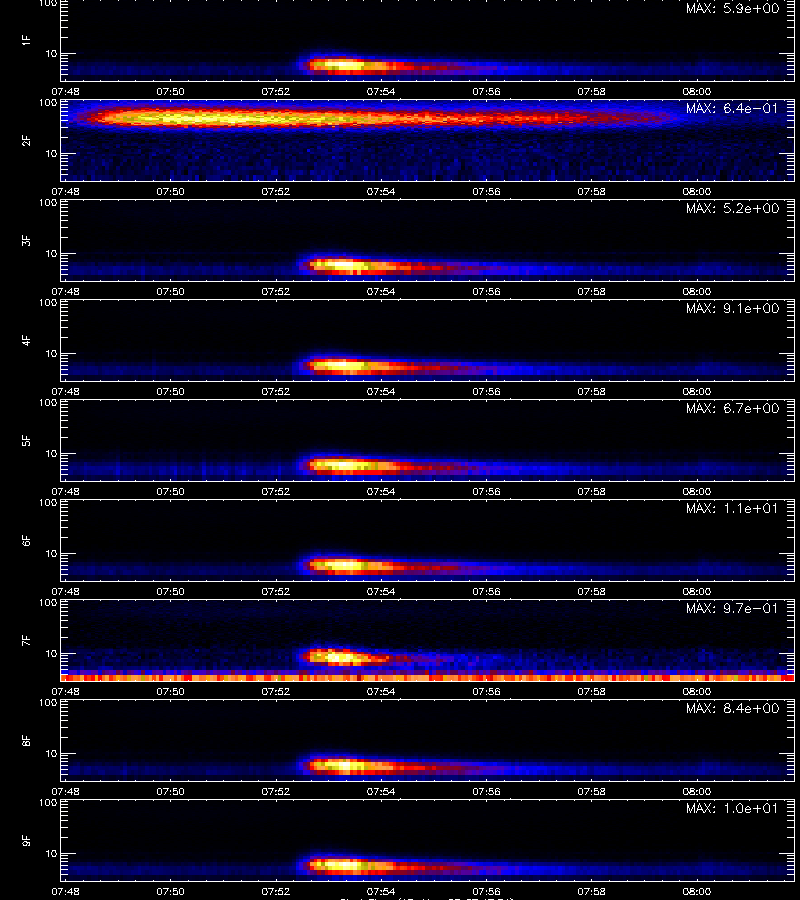Image resolution: width=800 pixels, height=900 pixels.
Task: Click the '10' y-axis label of the 4F panel
Action: point(51,354)
